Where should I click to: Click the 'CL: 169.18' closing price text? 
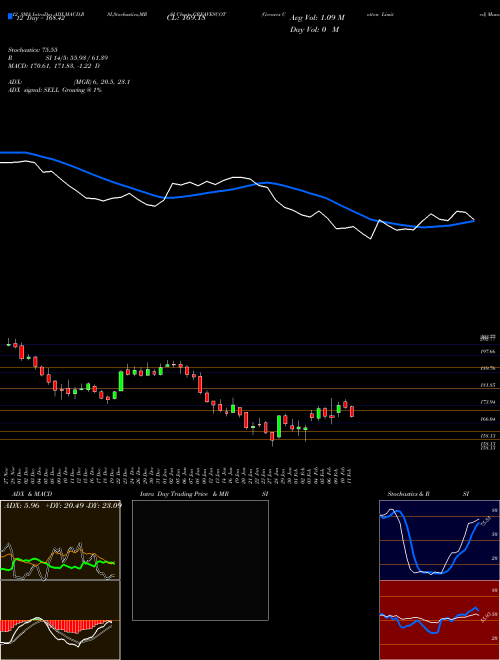point(186,19)
